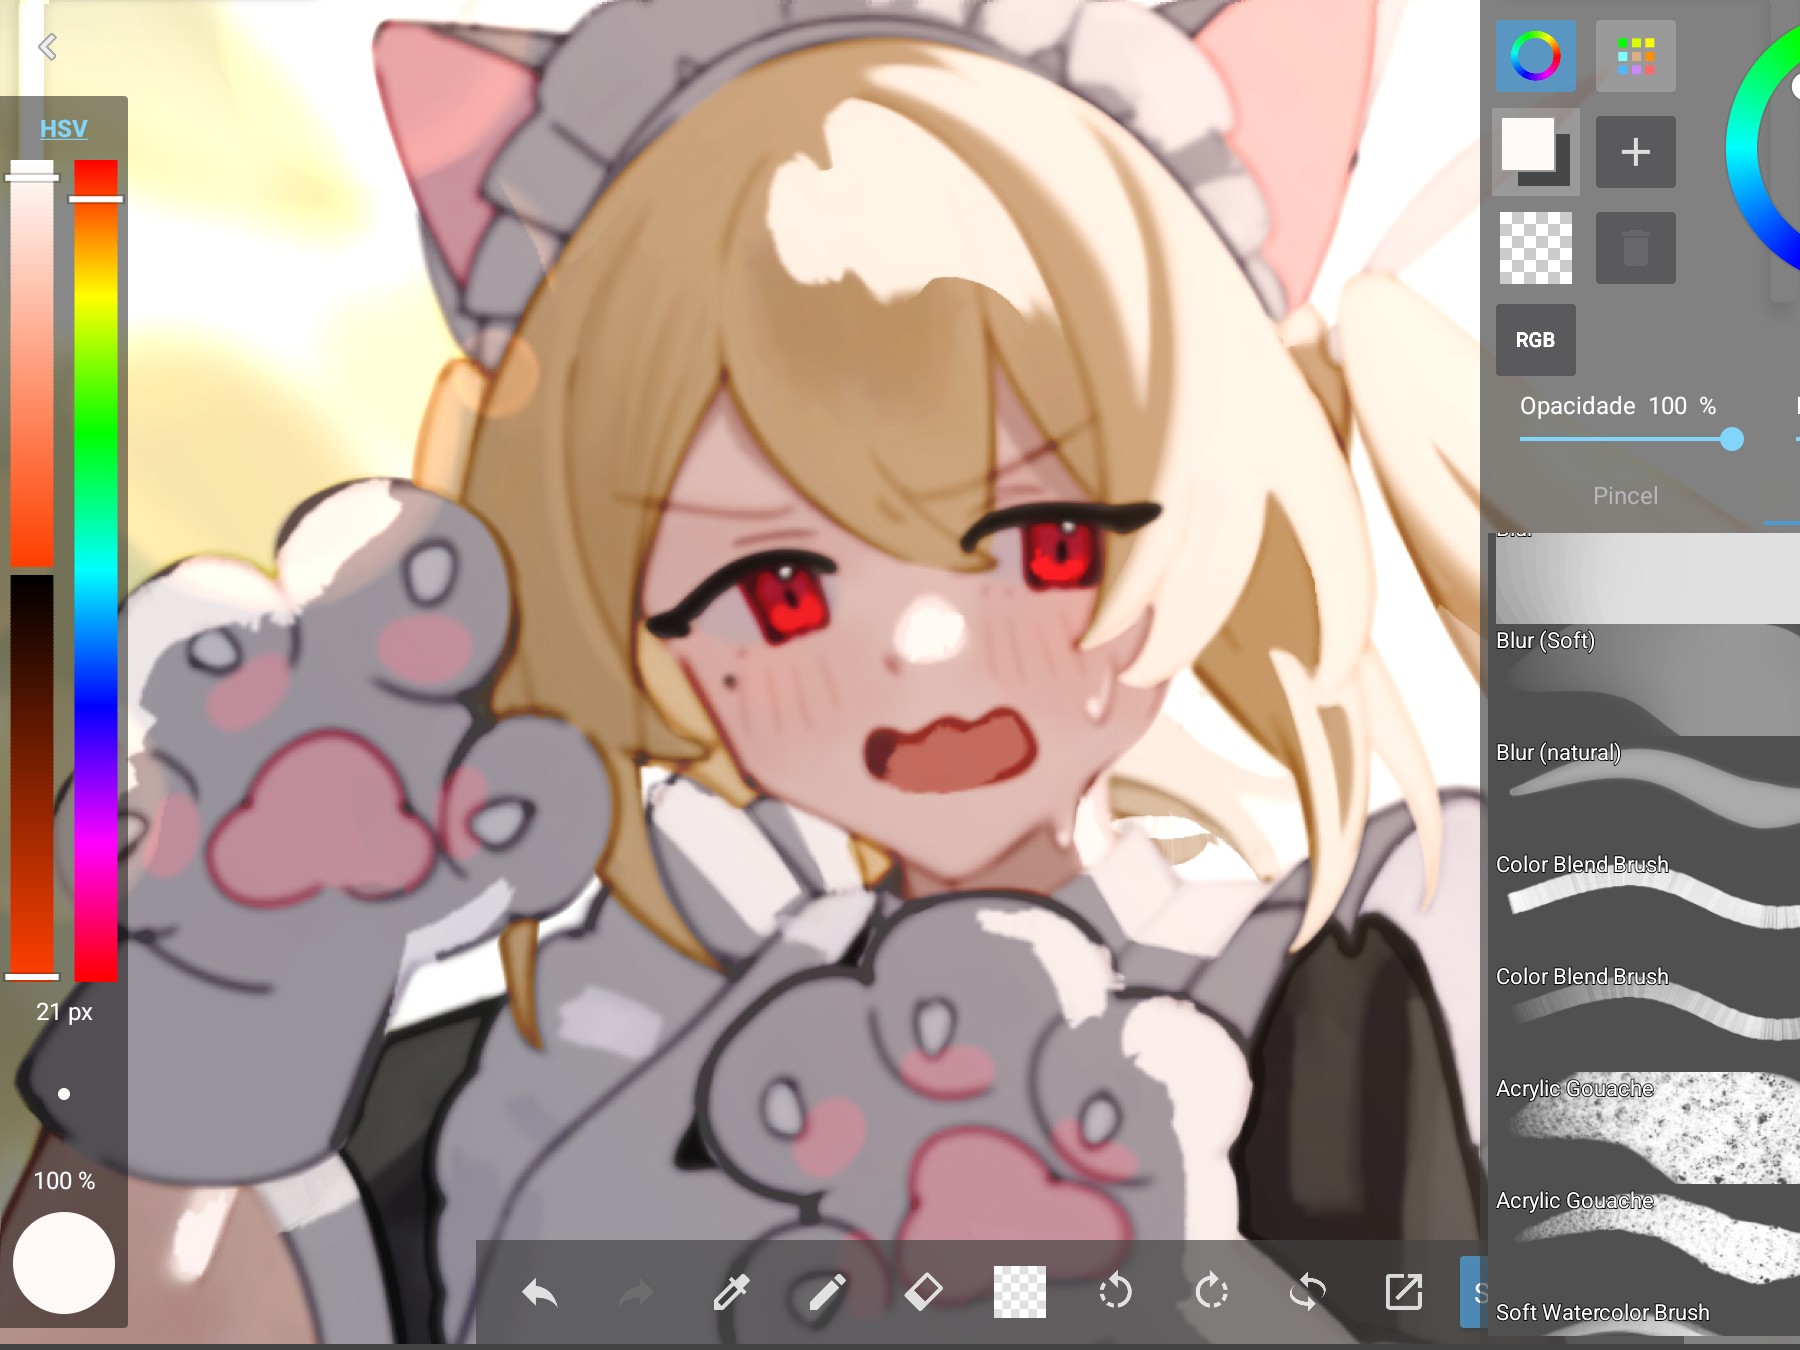The width and height of the screenshot is (1800, 1350).
Task: Tap the undo arrow in bottom toolbar
Action: tap(540, 1293)
